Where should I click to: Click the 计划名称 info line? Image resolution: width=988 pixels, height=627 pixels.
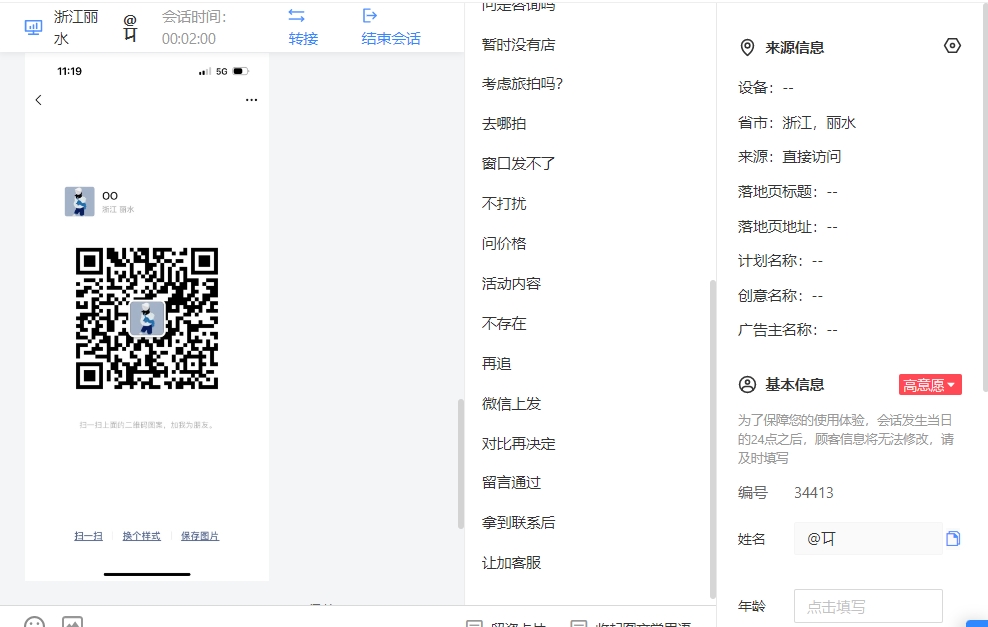click(x=780, y=261)
